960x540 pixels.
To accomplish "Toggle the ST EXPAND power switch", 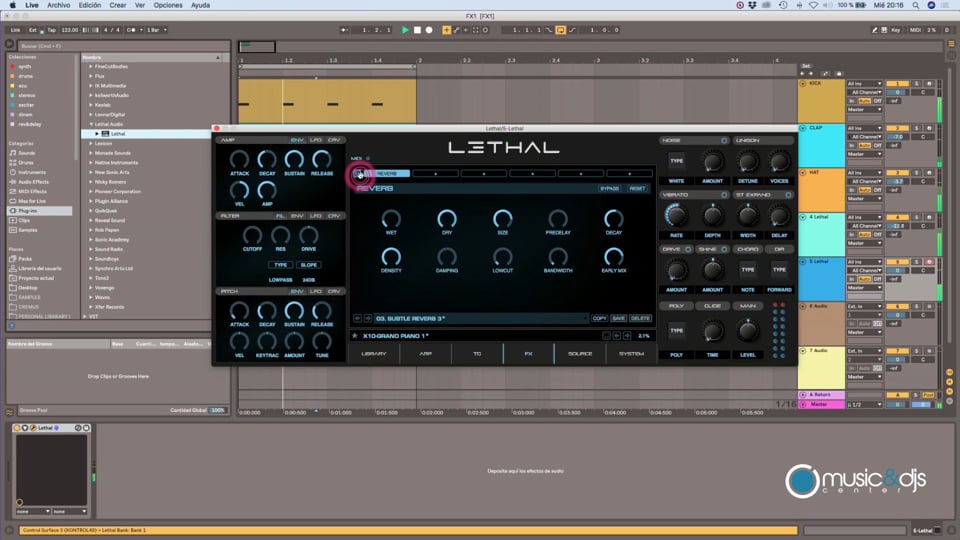I will 788,195.
